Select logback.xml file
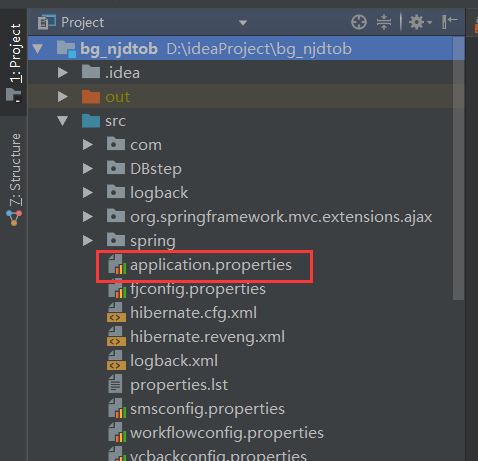The image size is (478, 461). (174, 361)
